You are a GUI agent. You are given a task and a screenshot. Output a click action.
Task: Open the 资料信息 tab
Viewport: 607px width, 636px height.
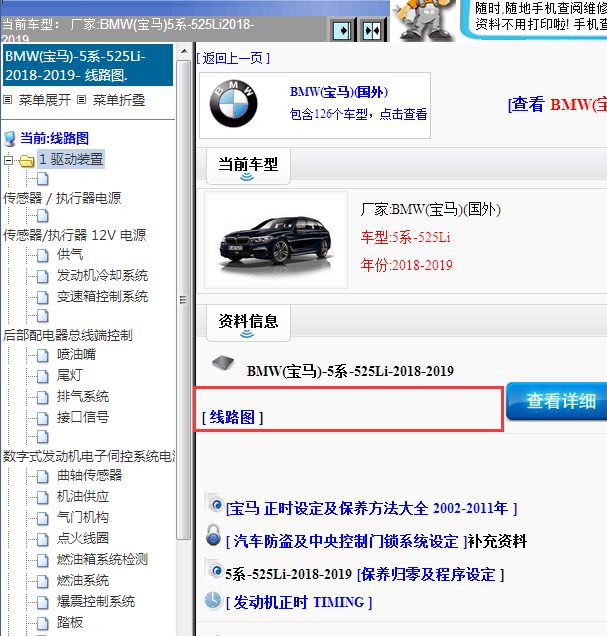point(248,323)
